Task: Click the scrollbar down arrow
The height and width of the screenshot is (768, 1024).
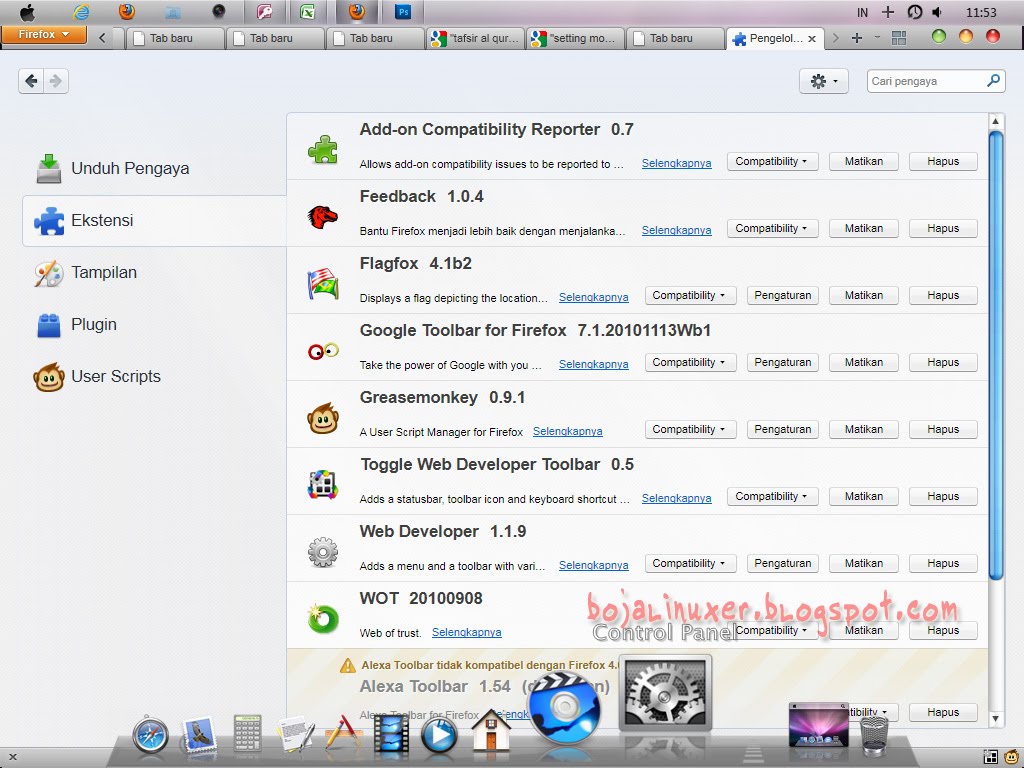Action: tap(995, 718)
